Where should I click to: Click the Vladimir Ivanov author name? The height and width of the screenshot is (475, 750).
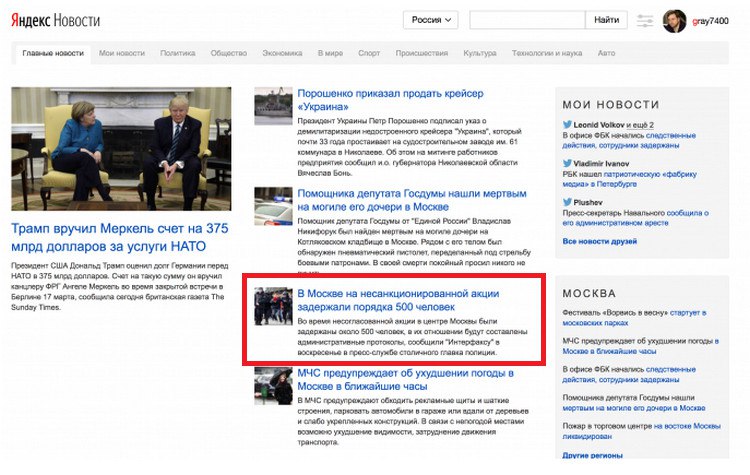point(601,164)
